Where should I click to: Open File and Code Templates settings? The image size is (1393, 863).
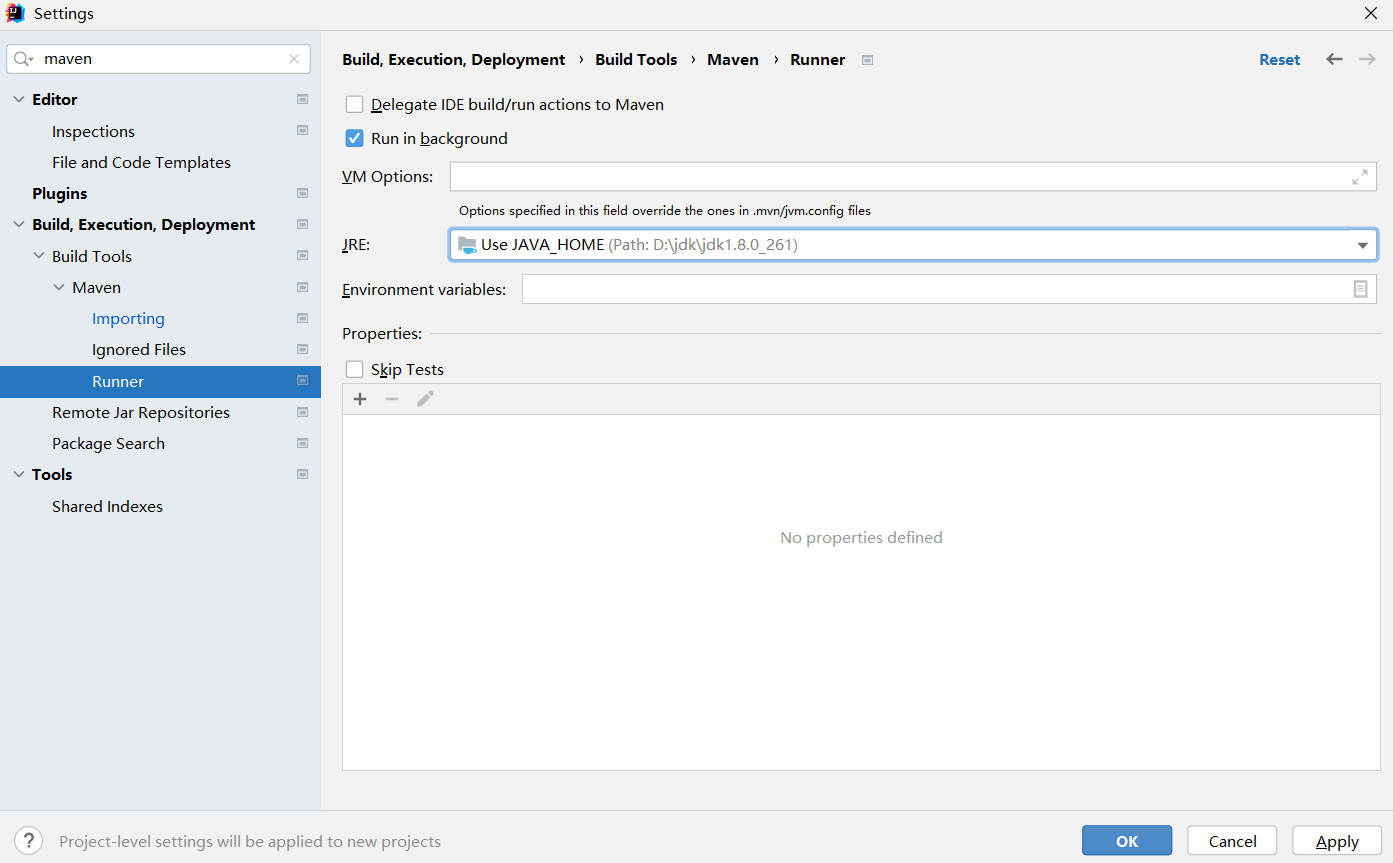pos(141,162)
